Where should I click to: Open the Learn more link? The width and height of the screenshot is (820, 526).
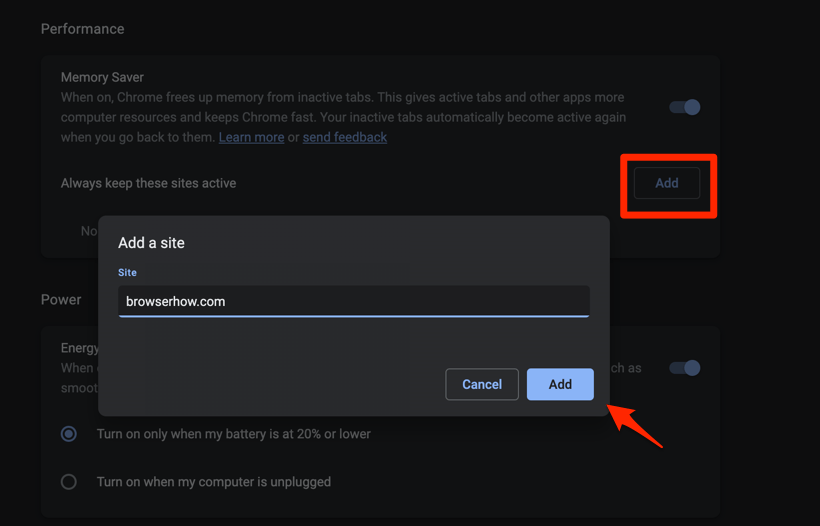[251, 137]
